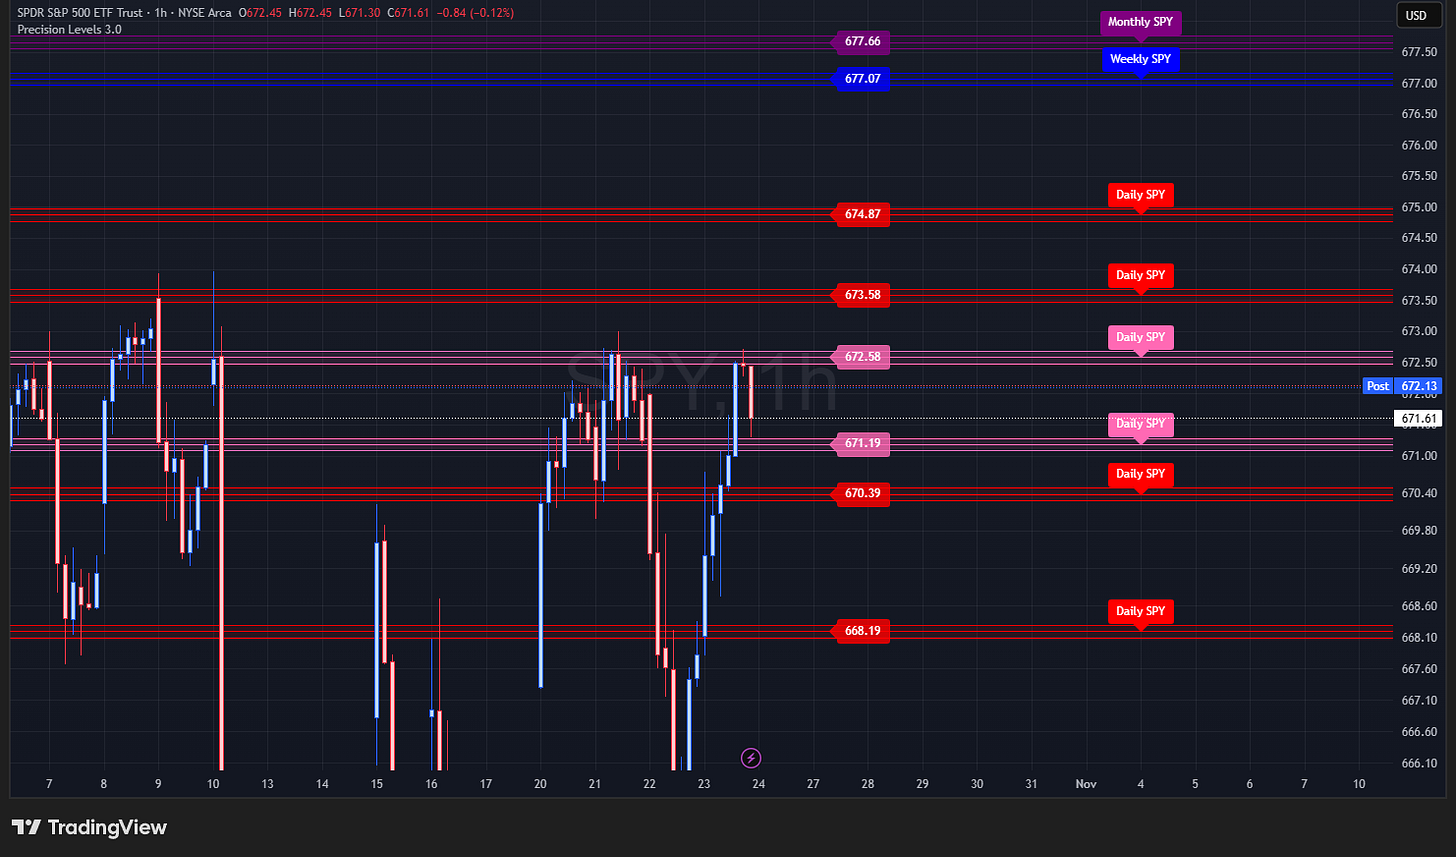Screen dimensions: 1456x857
Task: Click the 15 label on the date axis
Action: 377,785
